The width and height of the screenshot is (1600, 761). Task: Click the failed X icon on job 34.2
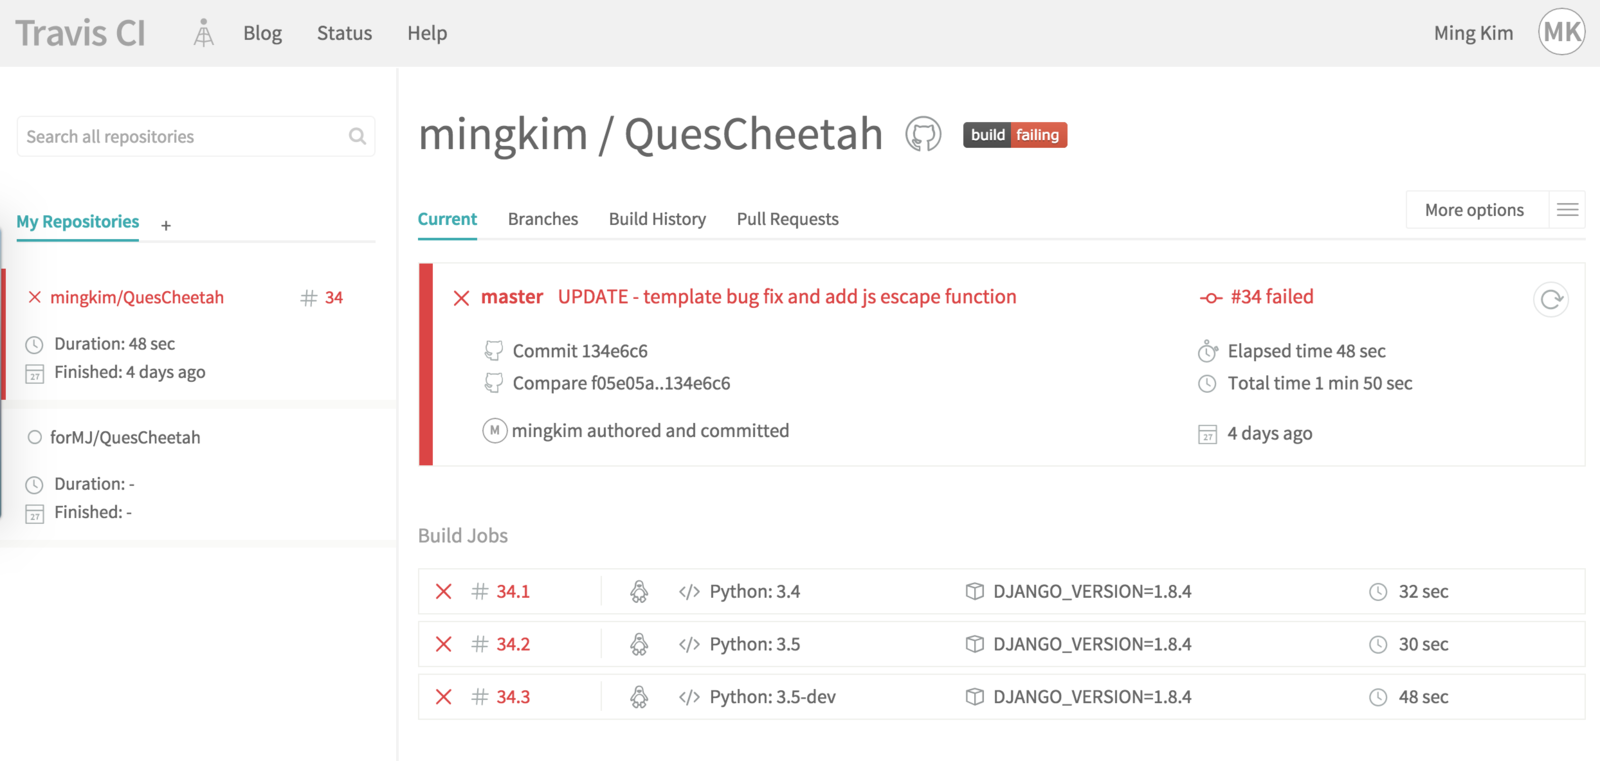click(x=444, y=645)
